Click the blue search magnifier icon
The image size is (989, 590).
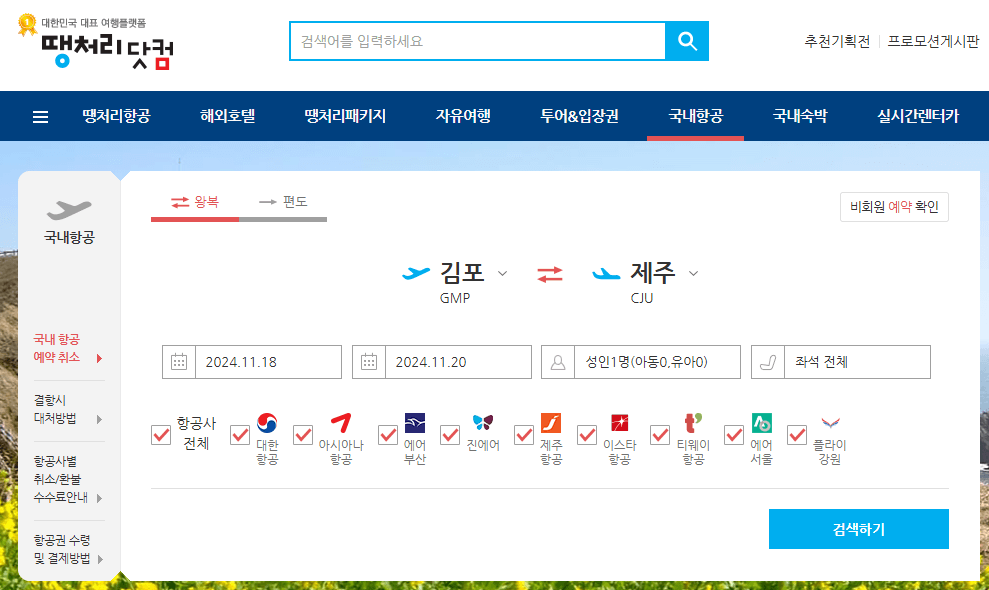tap(687, 41)
